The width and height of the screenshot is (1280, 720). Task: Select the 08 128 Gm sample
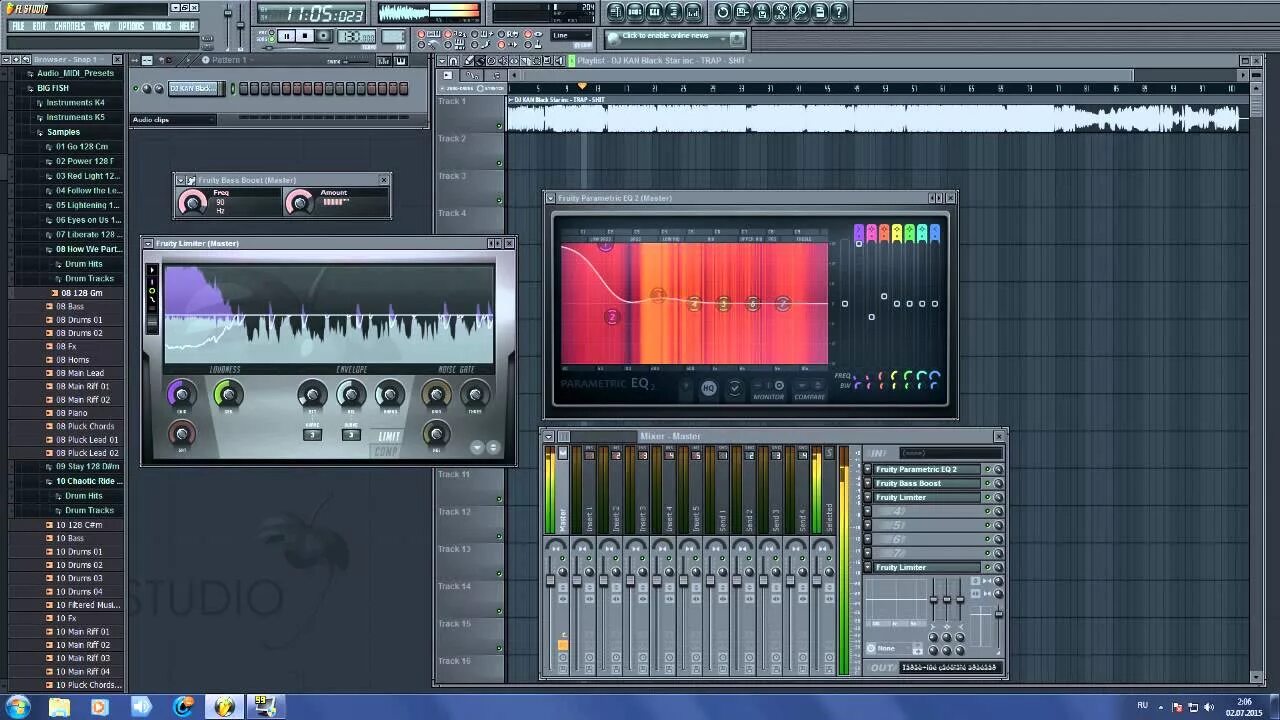tap(84, 293)
